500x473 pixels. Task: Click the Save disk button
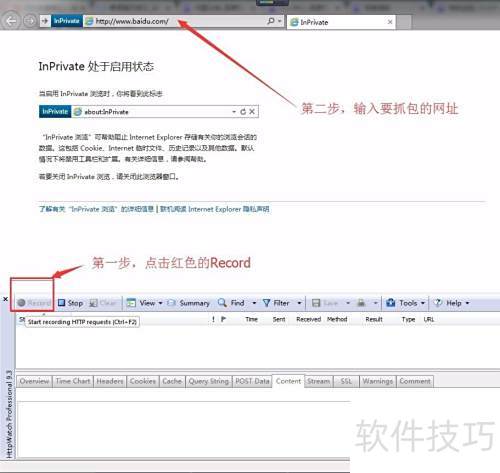(325, 303)
